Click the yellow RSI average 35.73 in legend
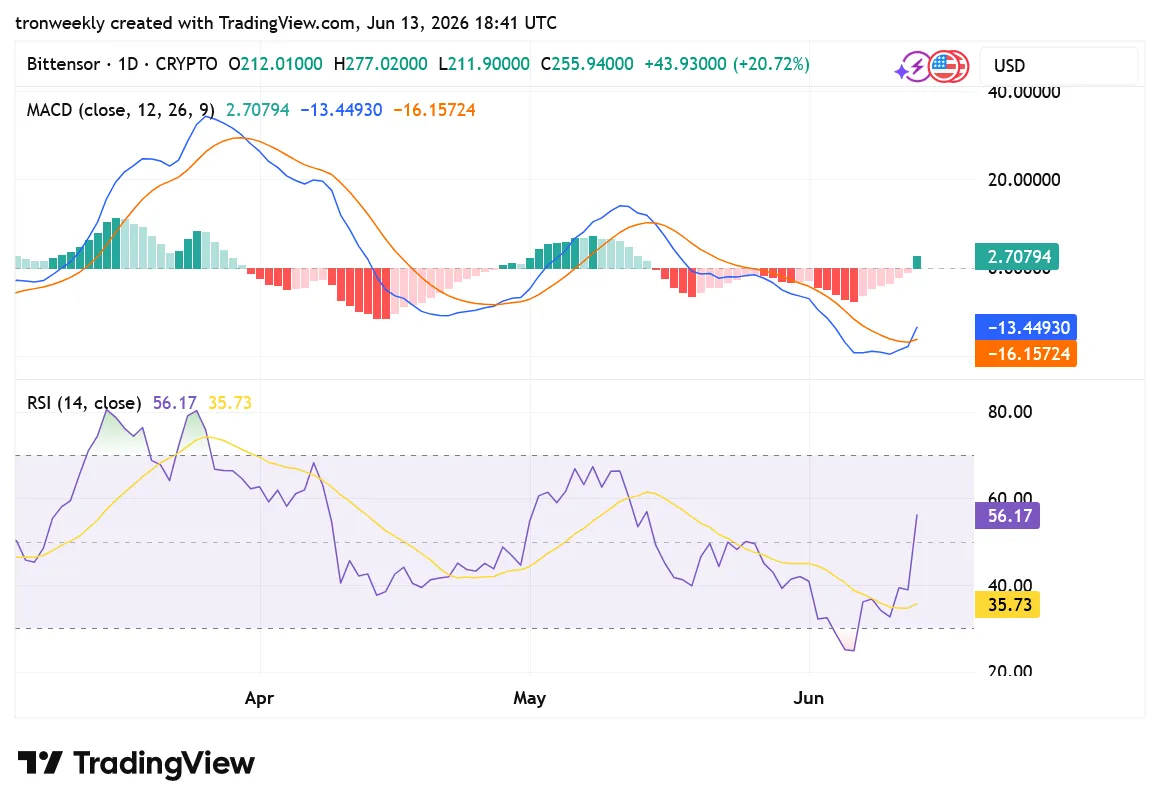The height and width of the screenshot is (808, 1160). click(x=229, y=403)
